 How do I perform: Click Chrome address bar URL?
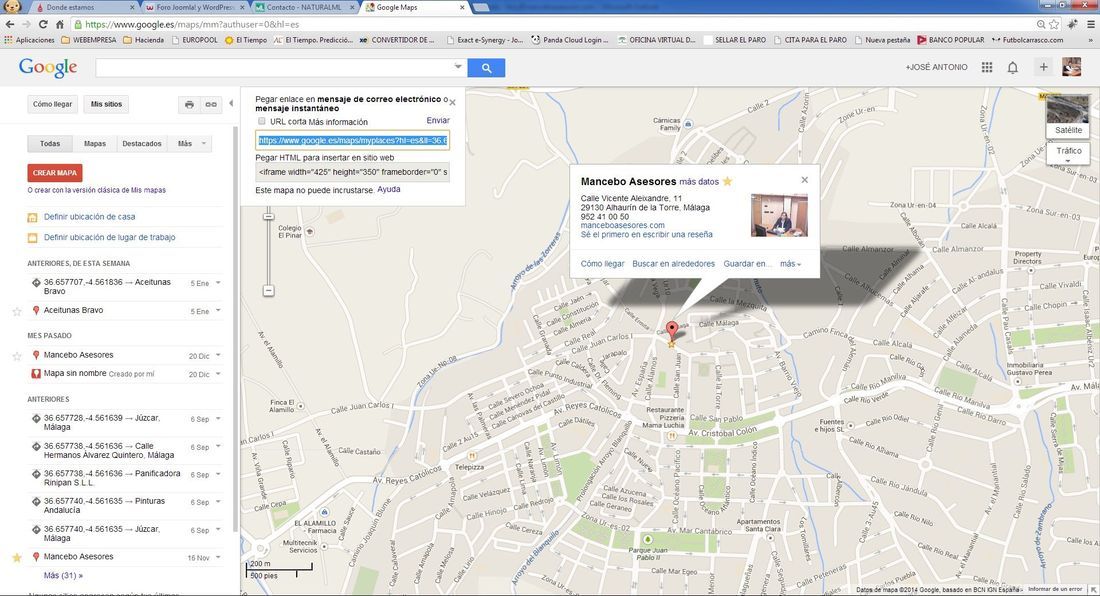(192, 25)
